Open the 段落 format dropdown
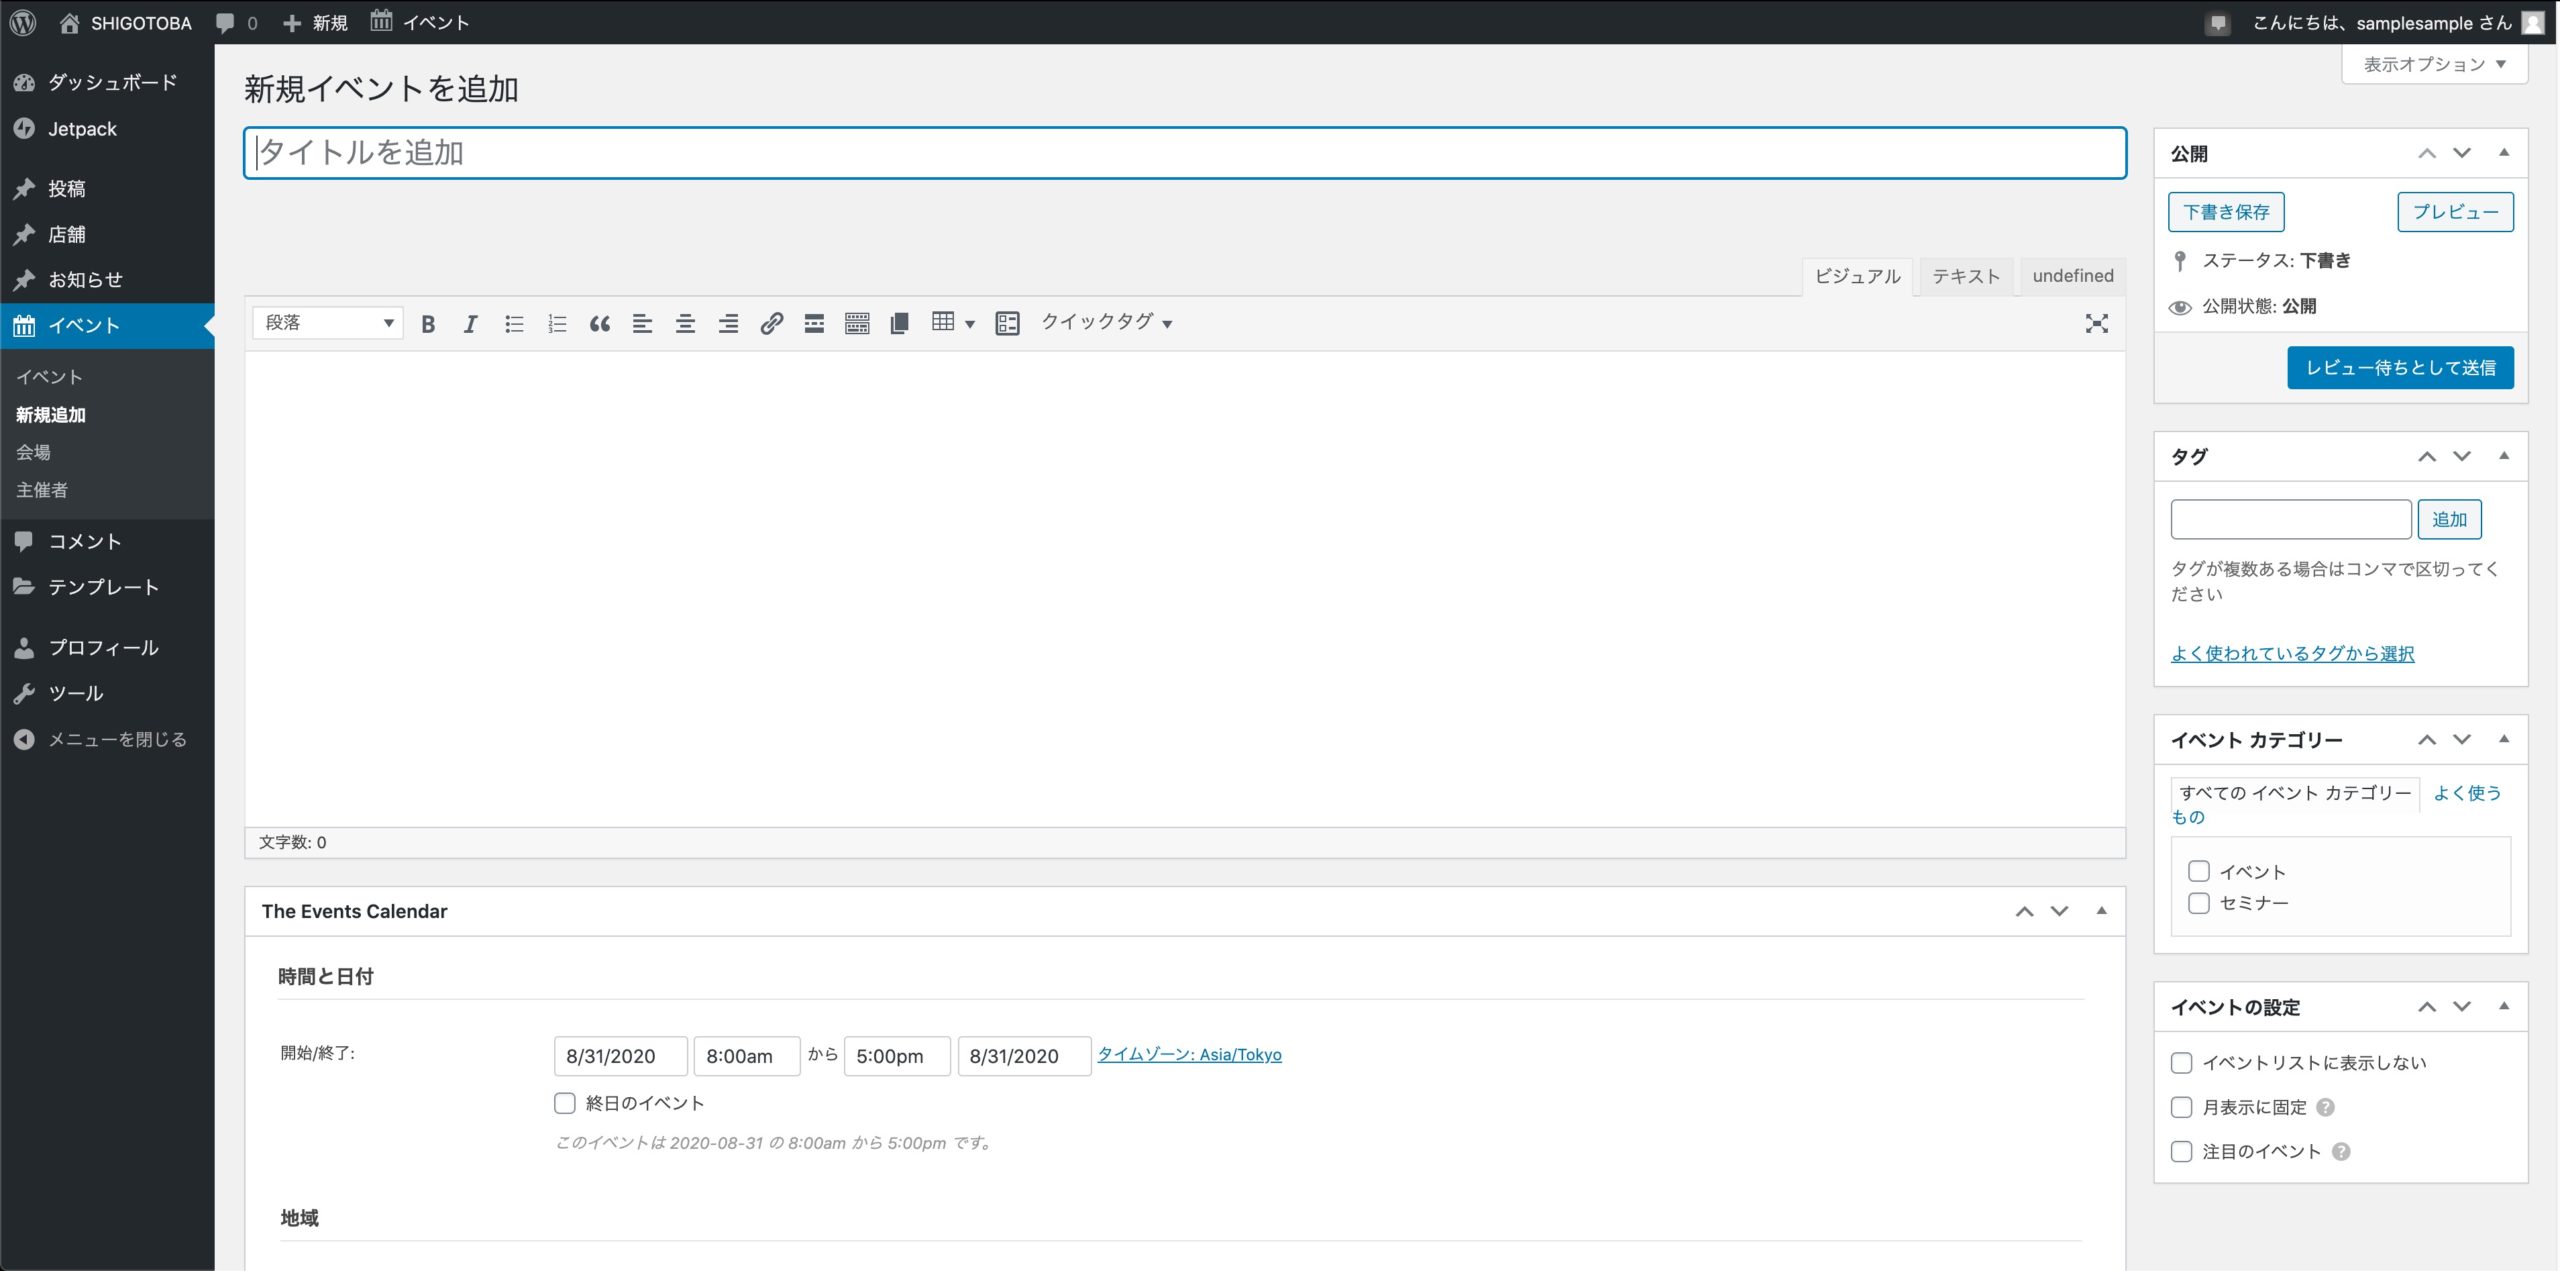 pyautogui.click(x=328, y=322)
